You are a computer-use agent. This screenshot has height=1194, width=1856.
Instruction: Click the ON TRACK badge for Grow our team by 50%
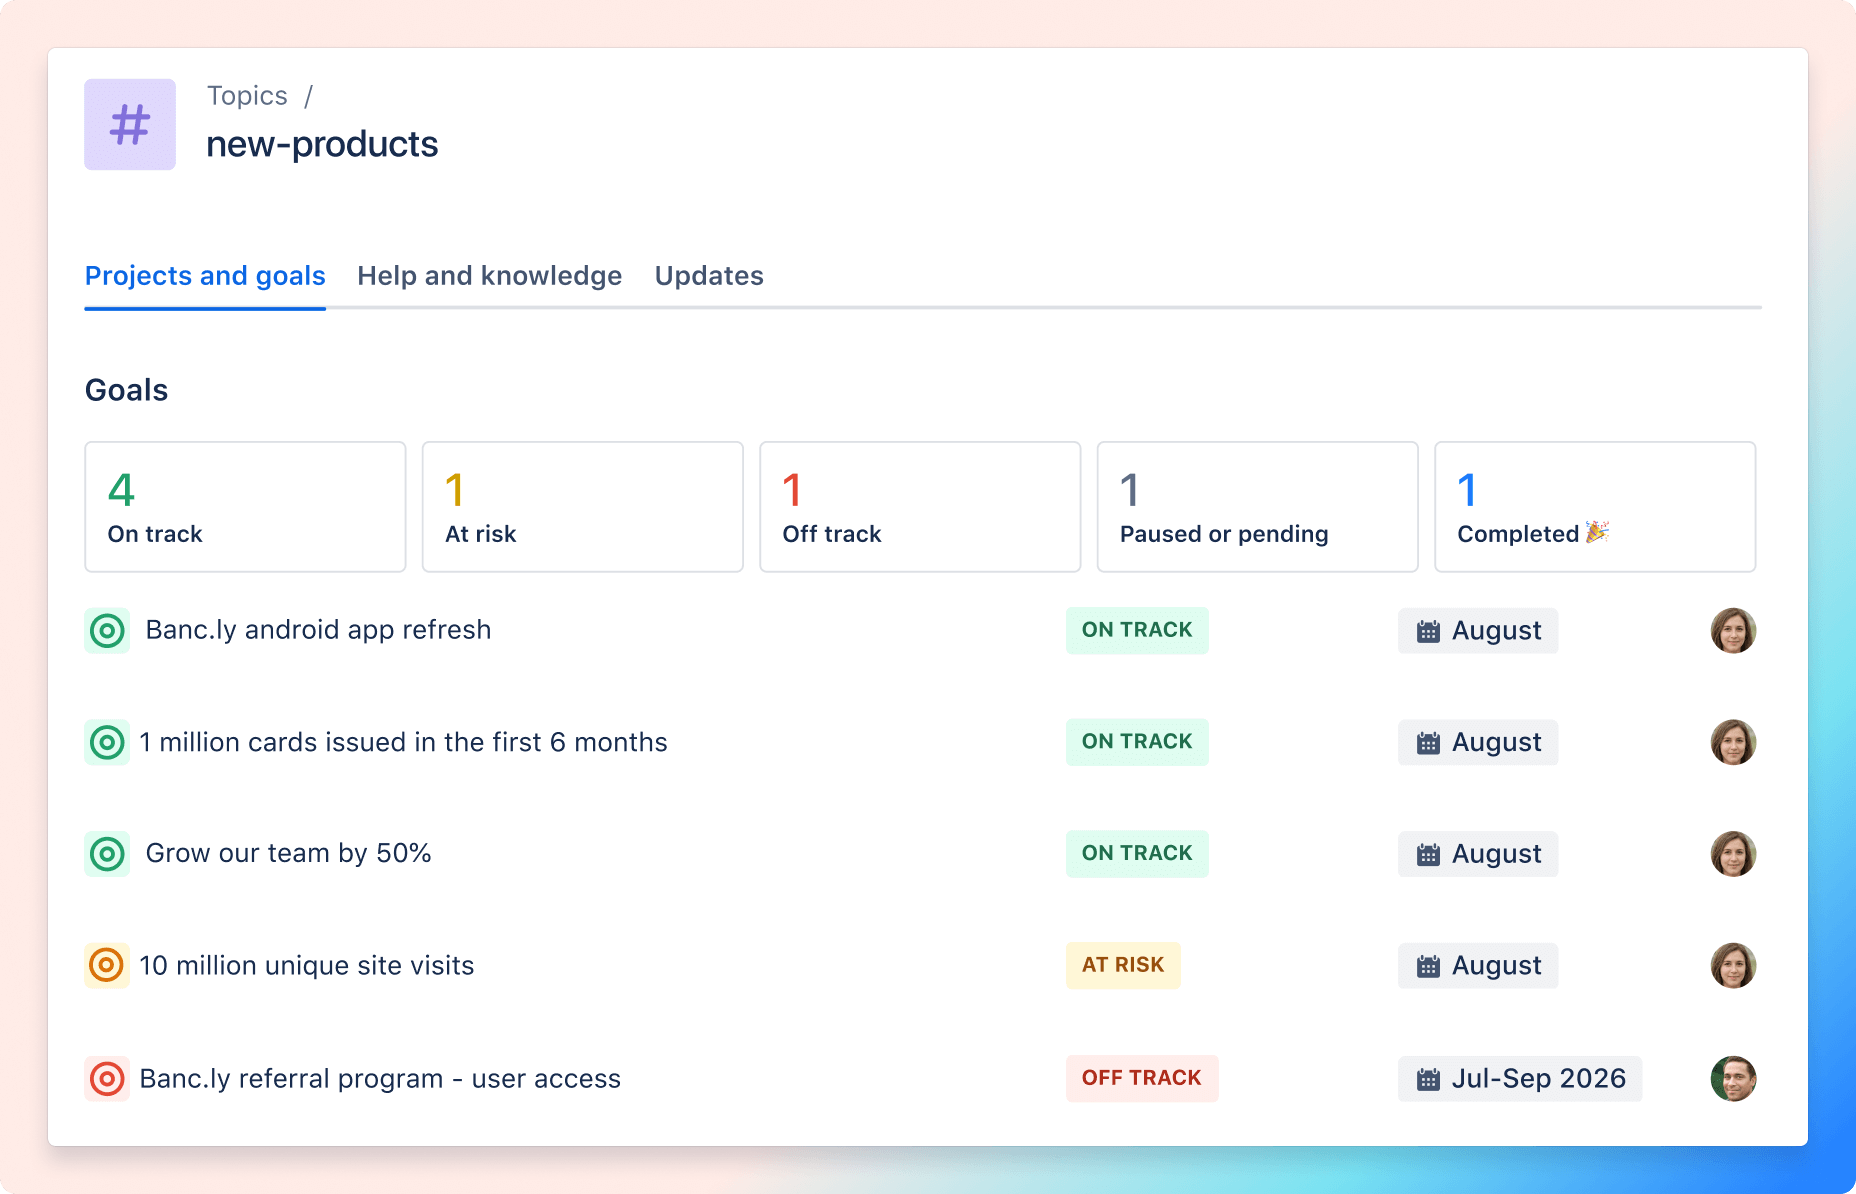(1136, 853)
